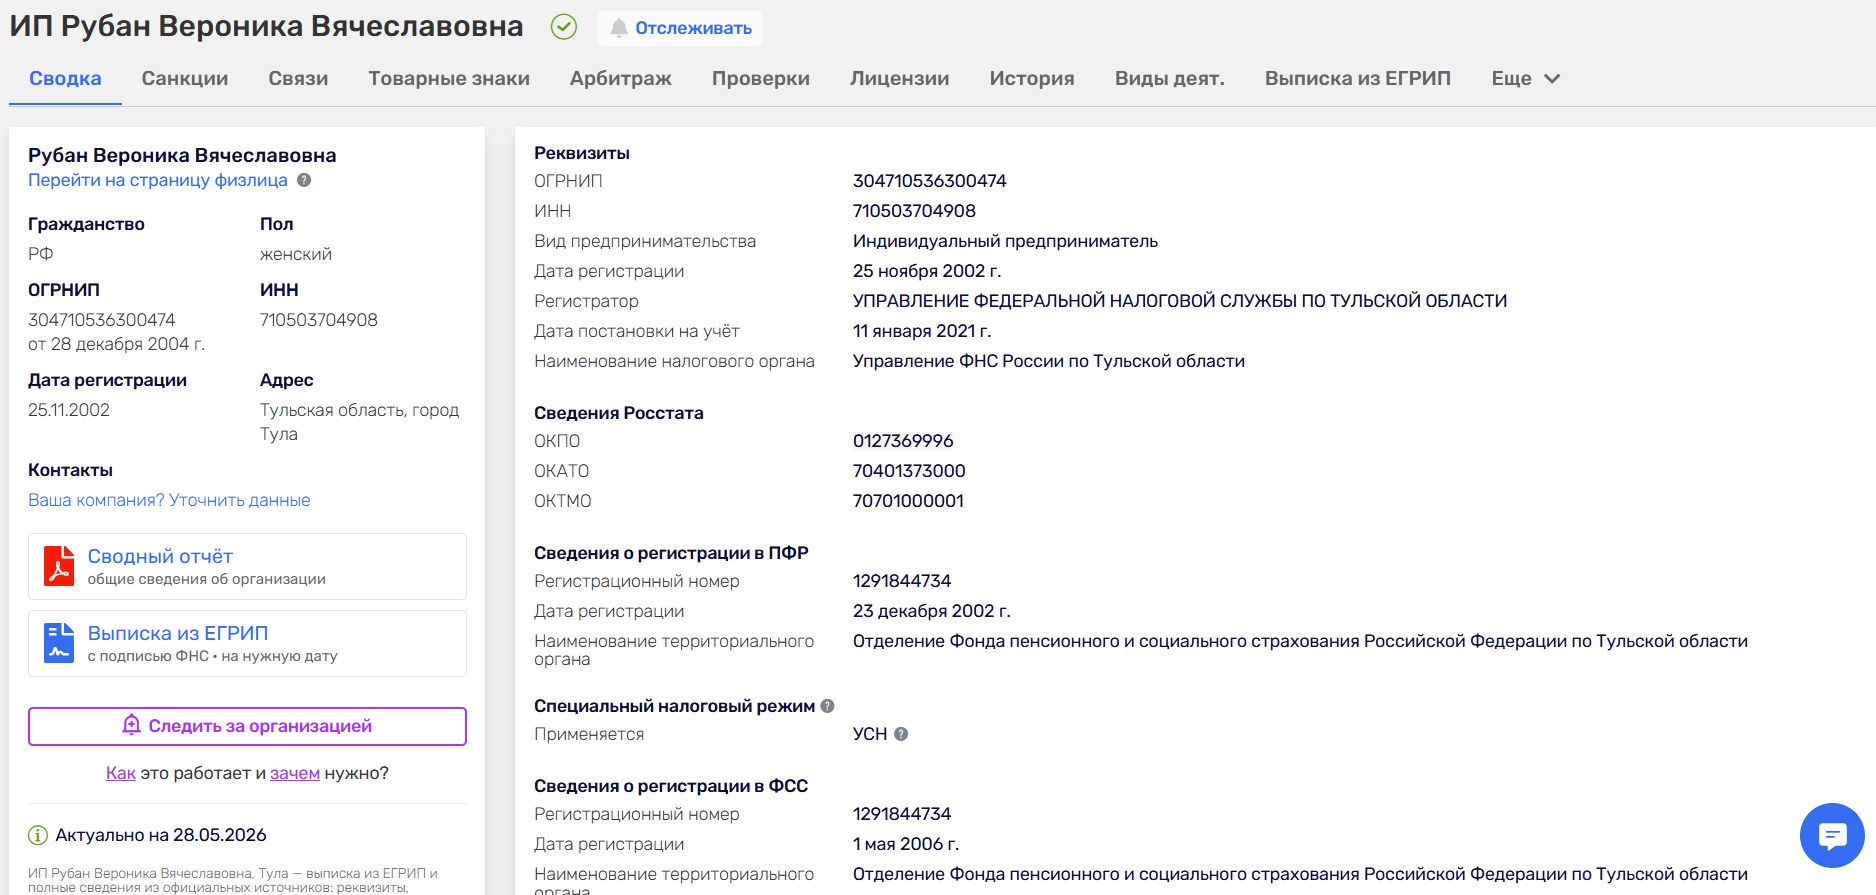Open the История tab
This screenshot has width=1876, height=895.
(x=1032, y=78)
